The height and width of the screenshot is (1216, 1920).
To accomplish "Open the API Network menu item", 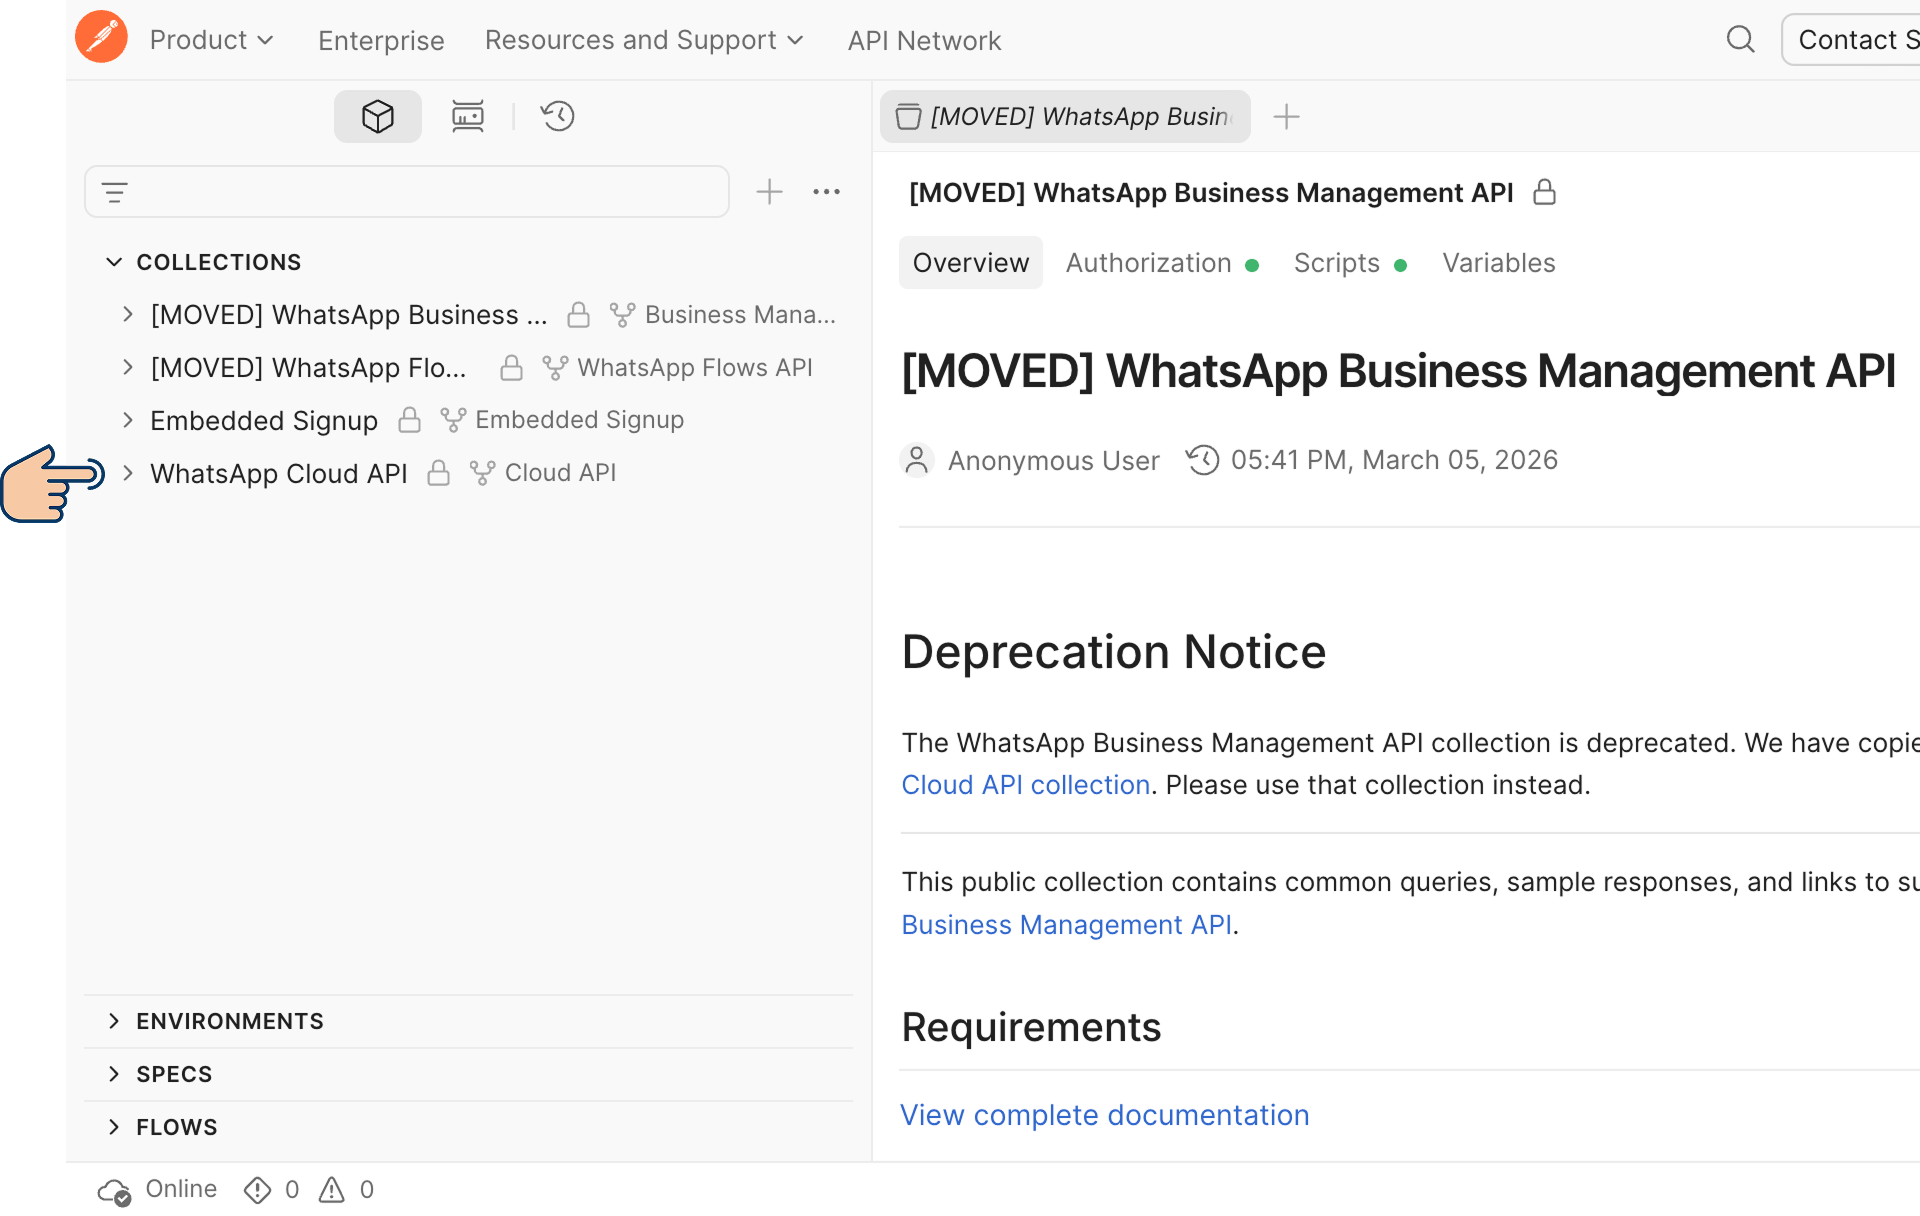I will (924, 40).
